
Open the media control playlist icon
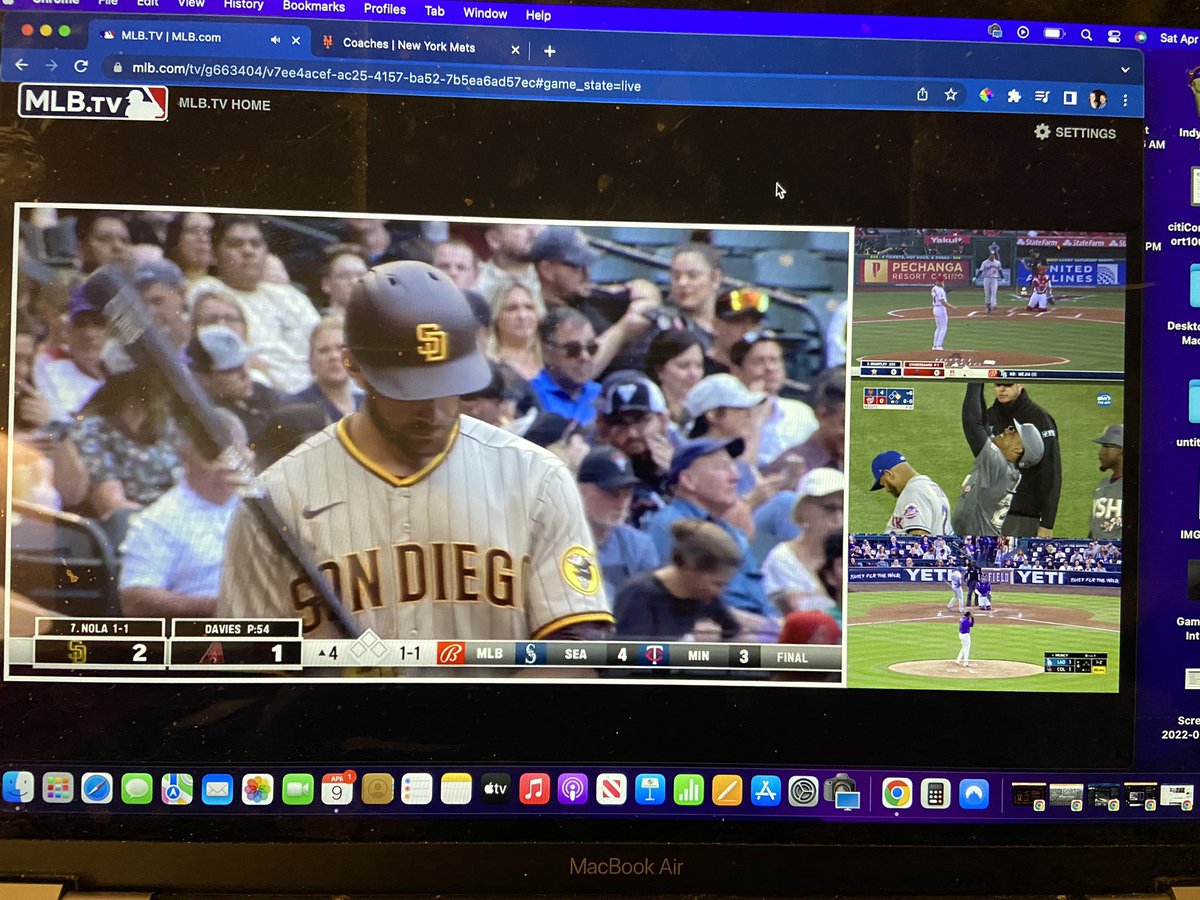(1042, 97)
